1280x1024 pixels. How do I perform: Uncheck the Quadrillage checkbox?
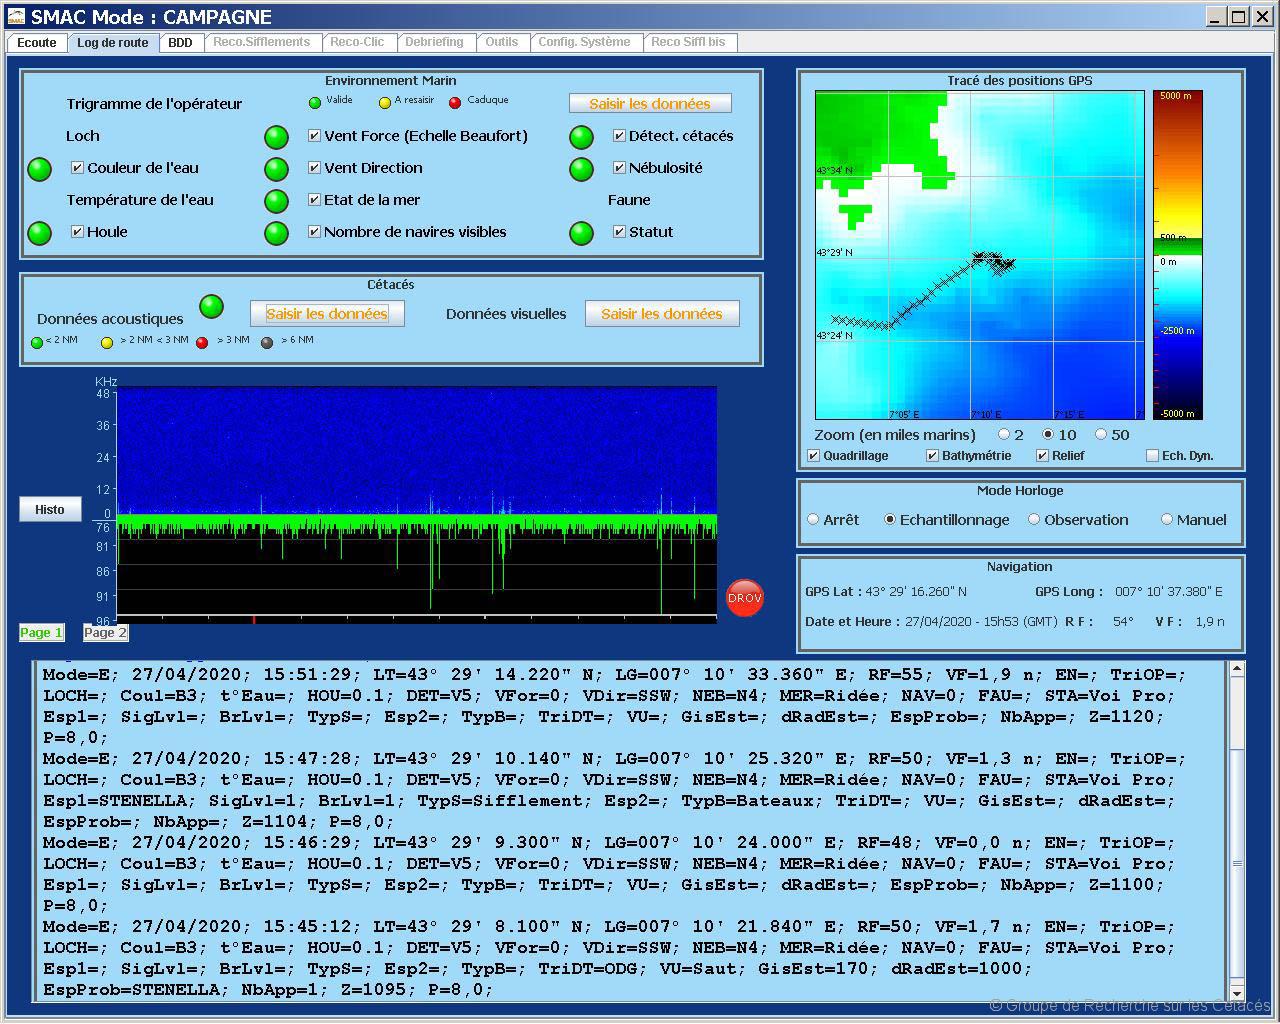(x=814, y=456)
